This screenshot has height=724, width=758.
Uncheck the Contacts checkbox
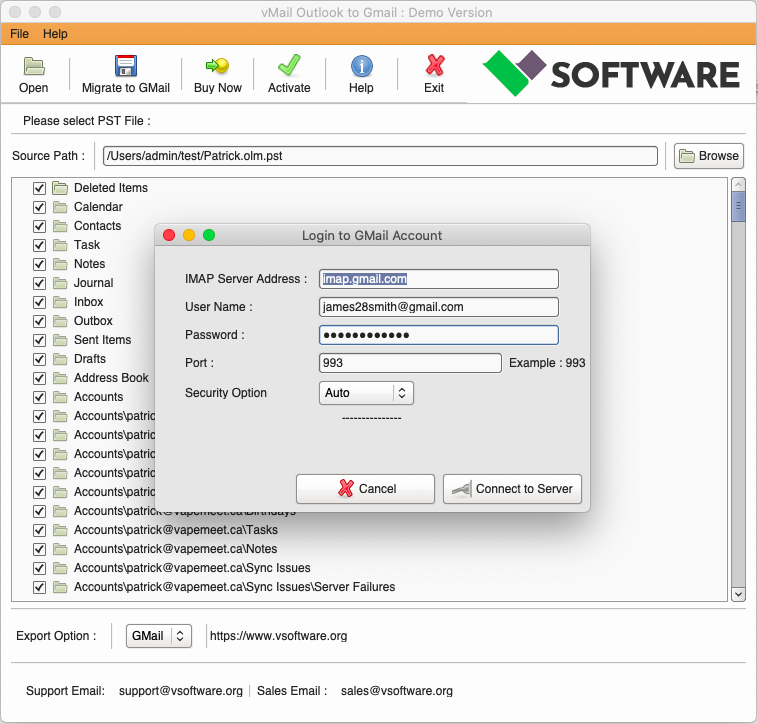pyautogui.click(x=39, y=226)
